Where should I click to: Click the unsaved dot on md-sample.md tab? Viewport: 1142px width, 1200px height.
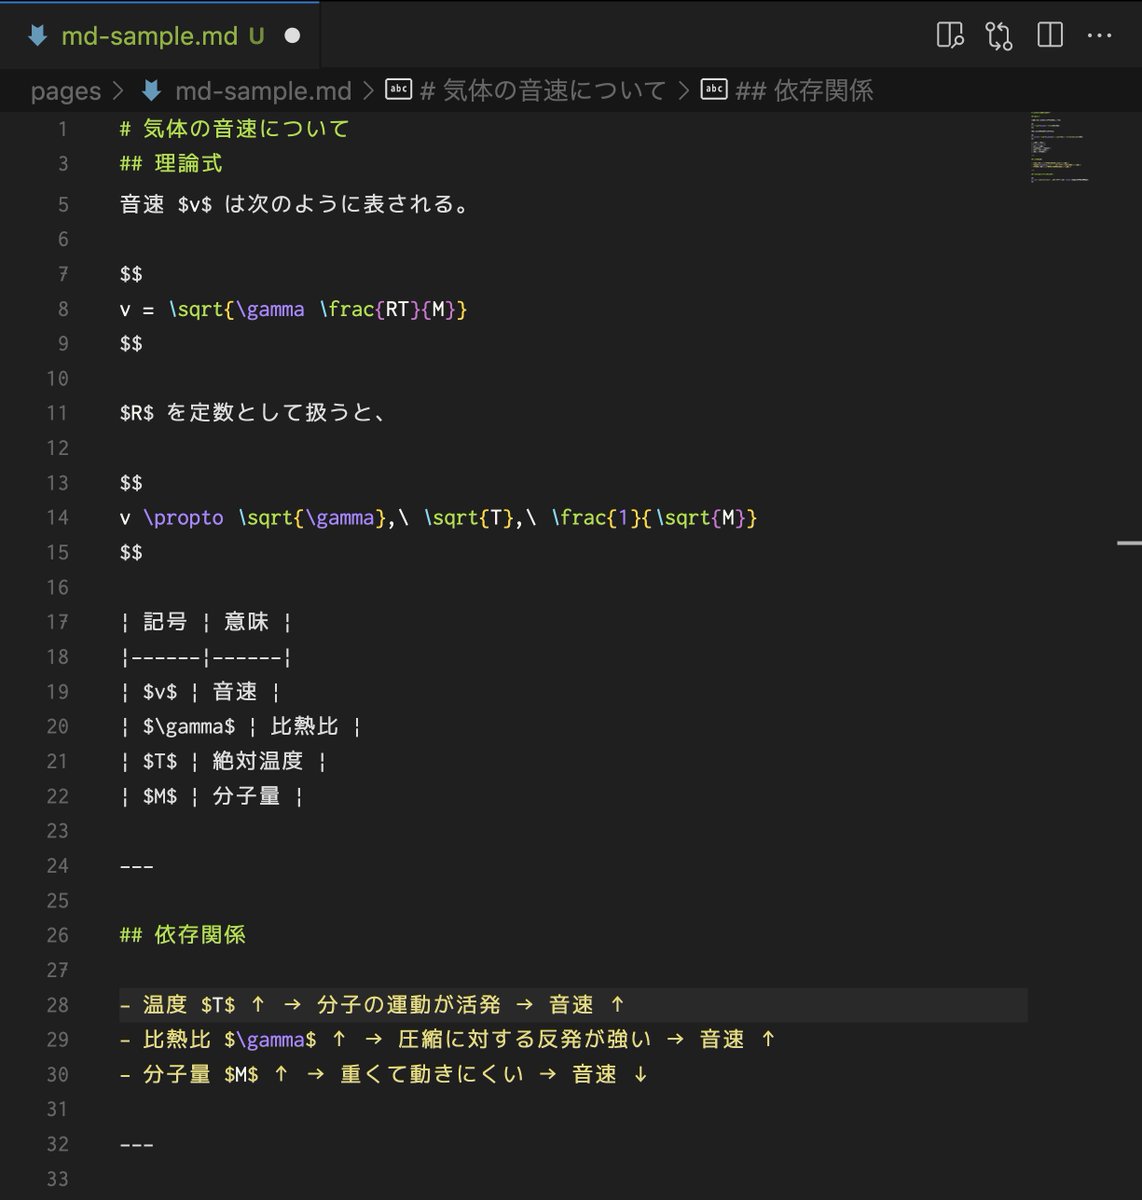tap(292, 36)
